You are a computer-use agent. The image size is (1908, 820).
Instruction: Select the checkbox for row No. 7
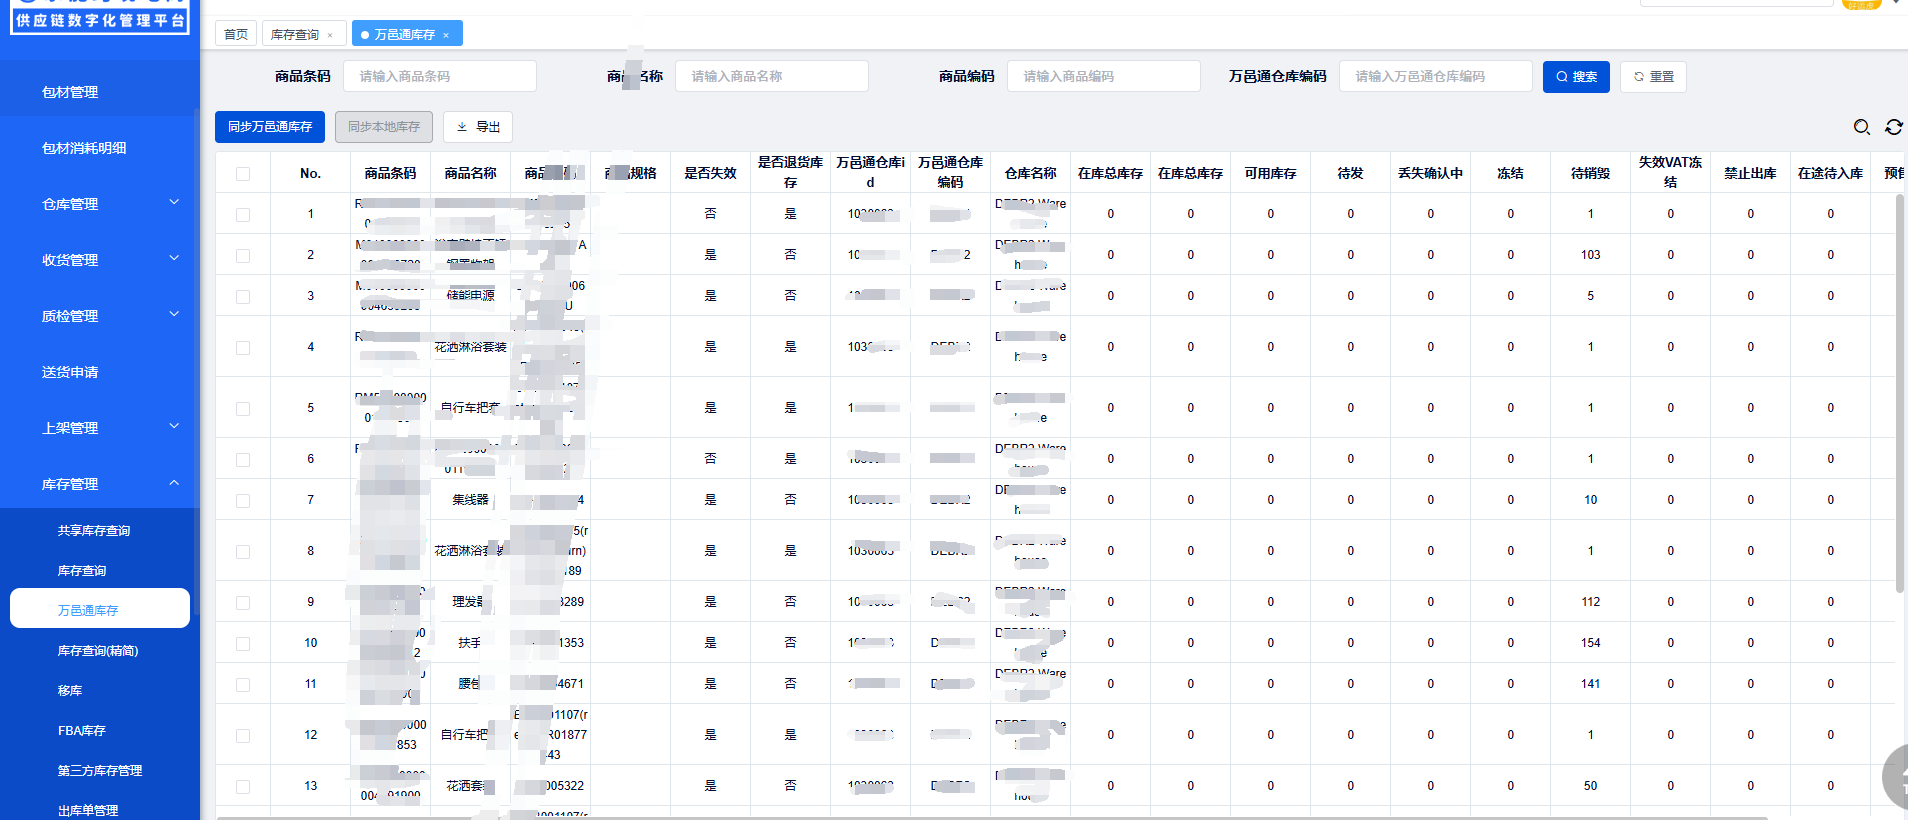(x=243, y=501)
